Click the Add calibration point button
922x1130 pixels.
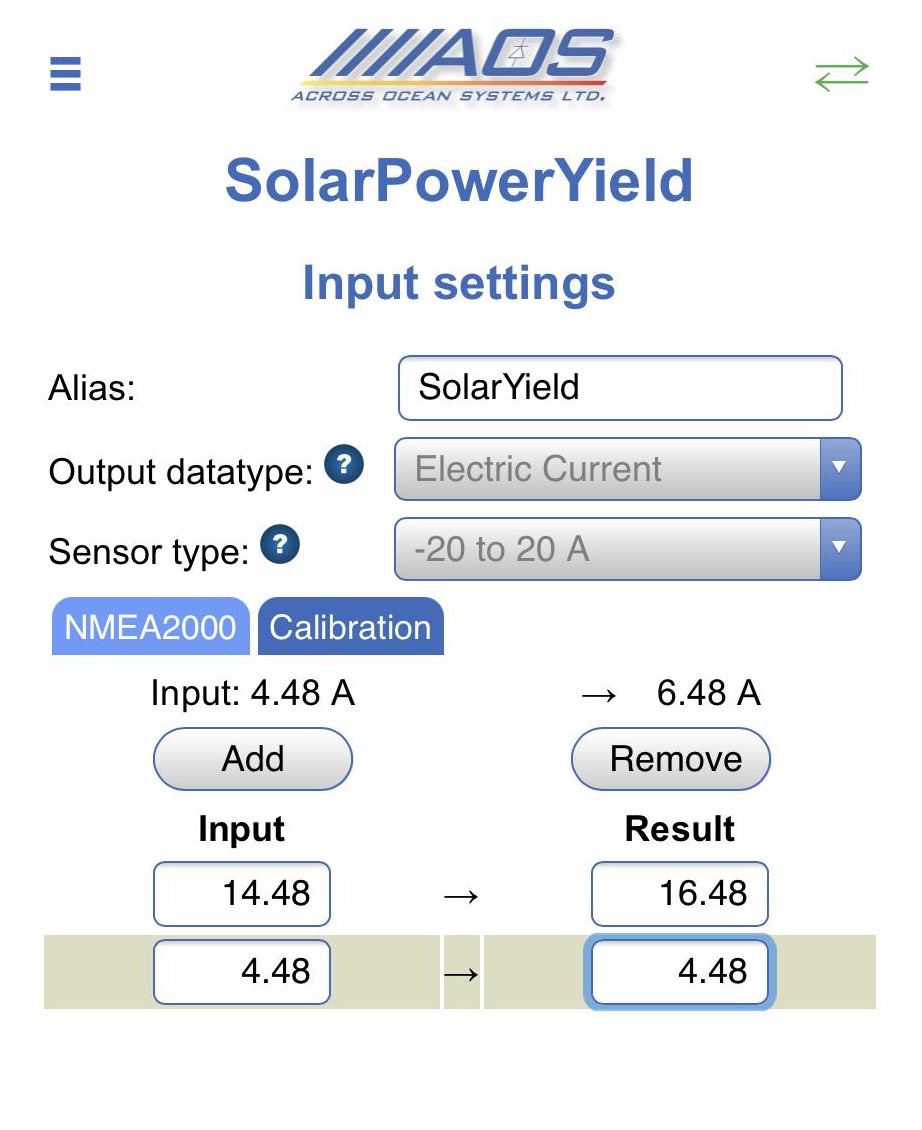click(x=253, y=759)
